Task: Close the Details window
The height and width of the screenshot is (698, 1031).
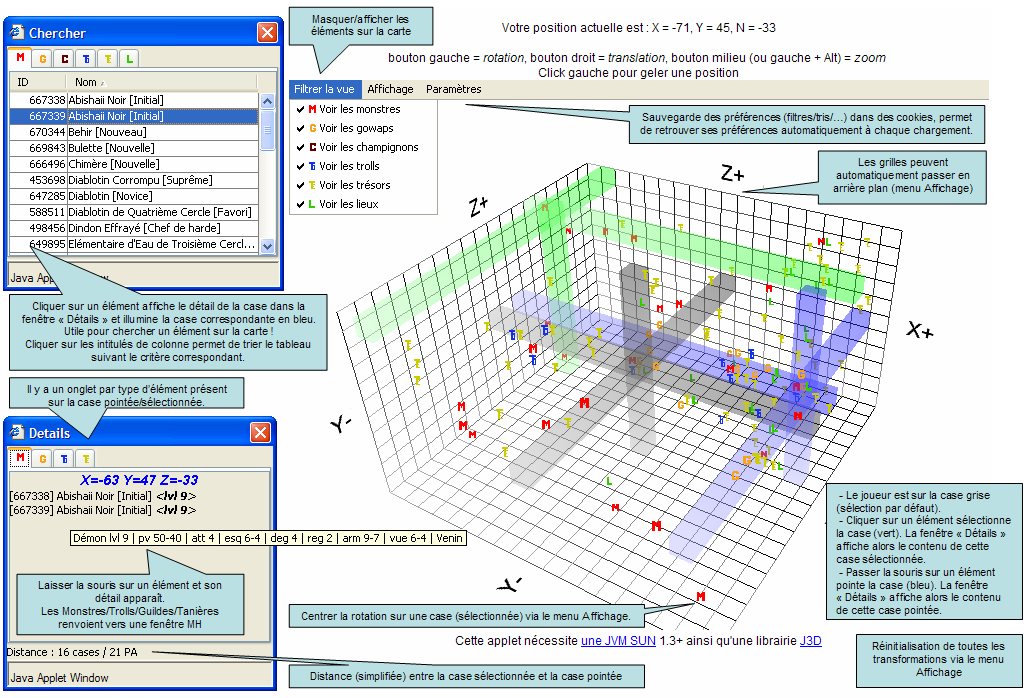Action: tap(260, 432)
